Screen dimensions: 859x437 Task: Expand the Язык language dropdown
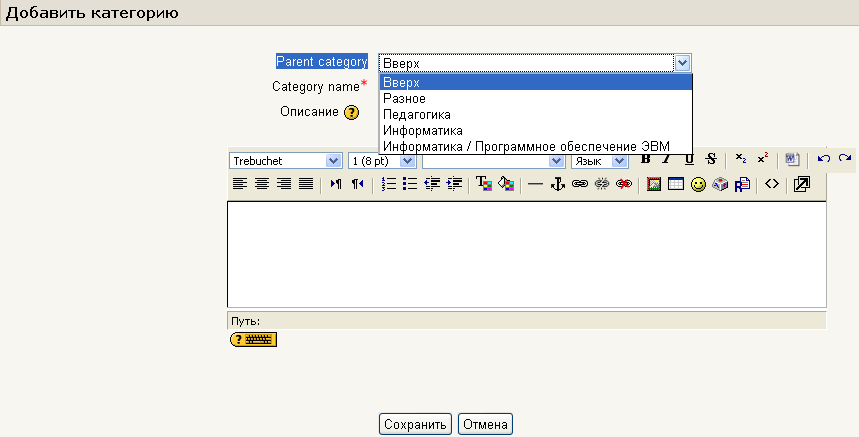click(599, 161)
